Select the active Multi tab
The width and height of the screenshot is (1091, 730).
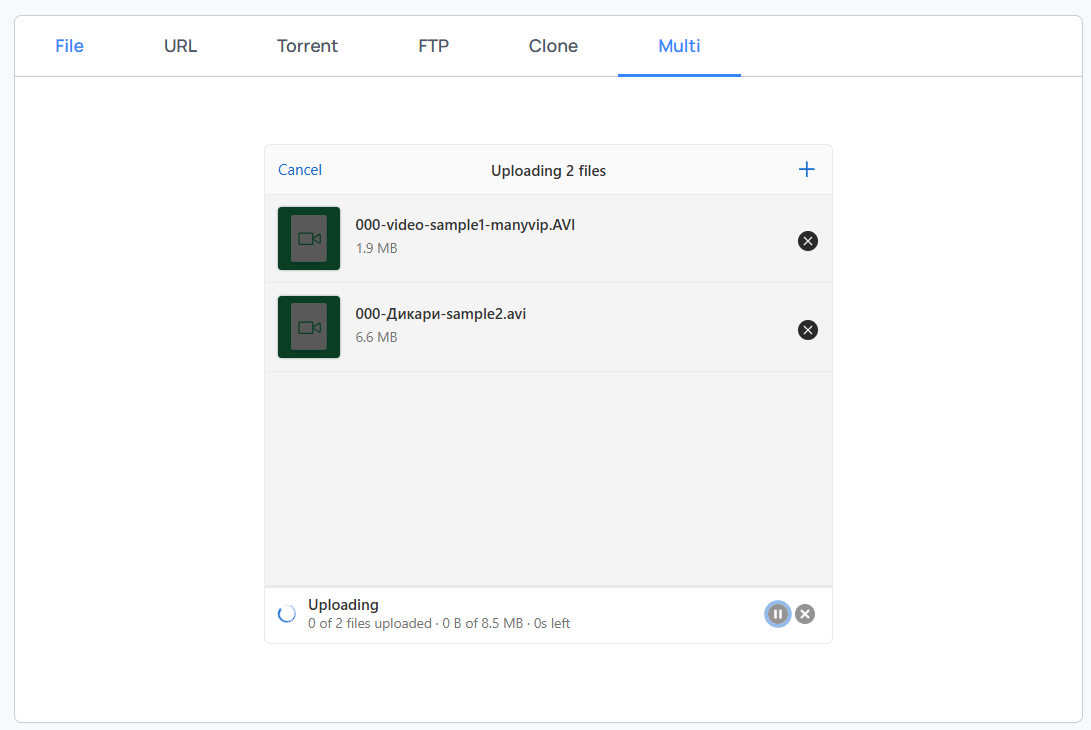(x=679, y=45)
